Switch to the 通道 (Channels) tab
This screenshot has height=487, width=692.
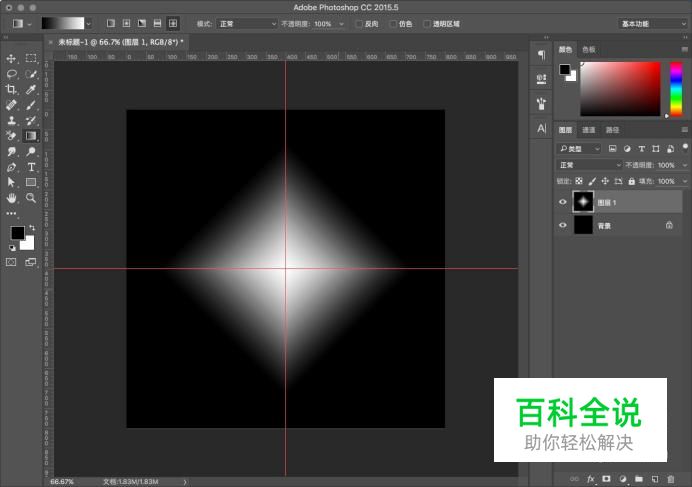589,130
